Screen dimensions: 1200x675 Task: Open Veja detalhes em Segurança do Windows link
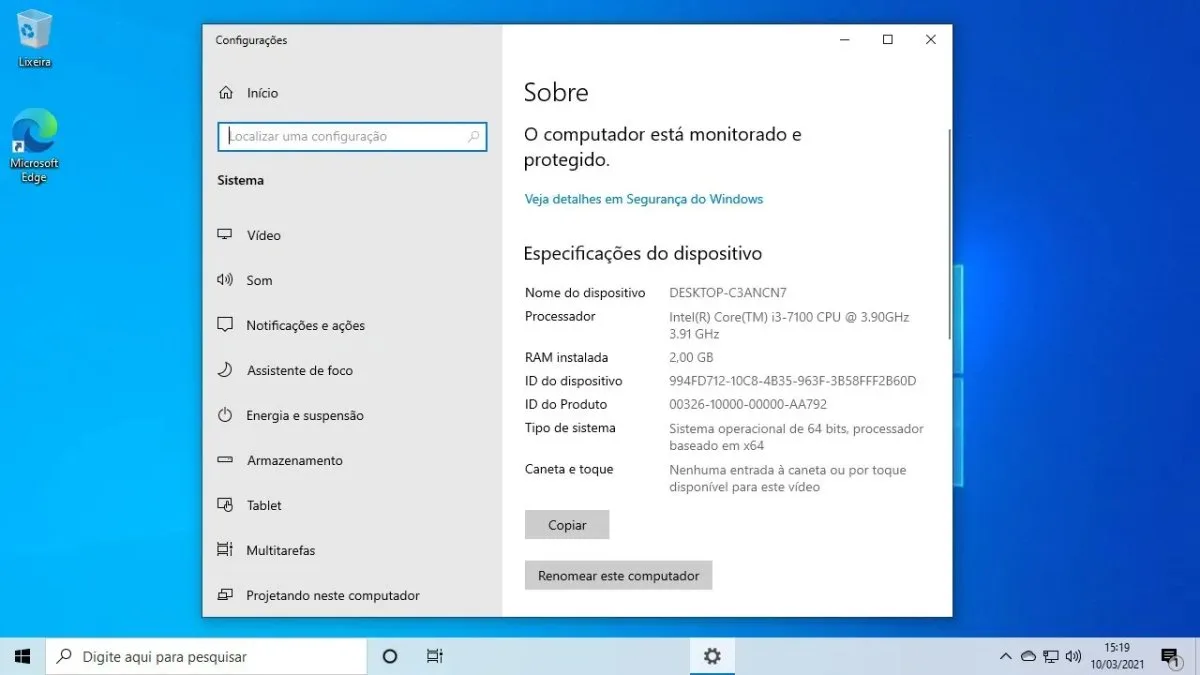[644, 199]
